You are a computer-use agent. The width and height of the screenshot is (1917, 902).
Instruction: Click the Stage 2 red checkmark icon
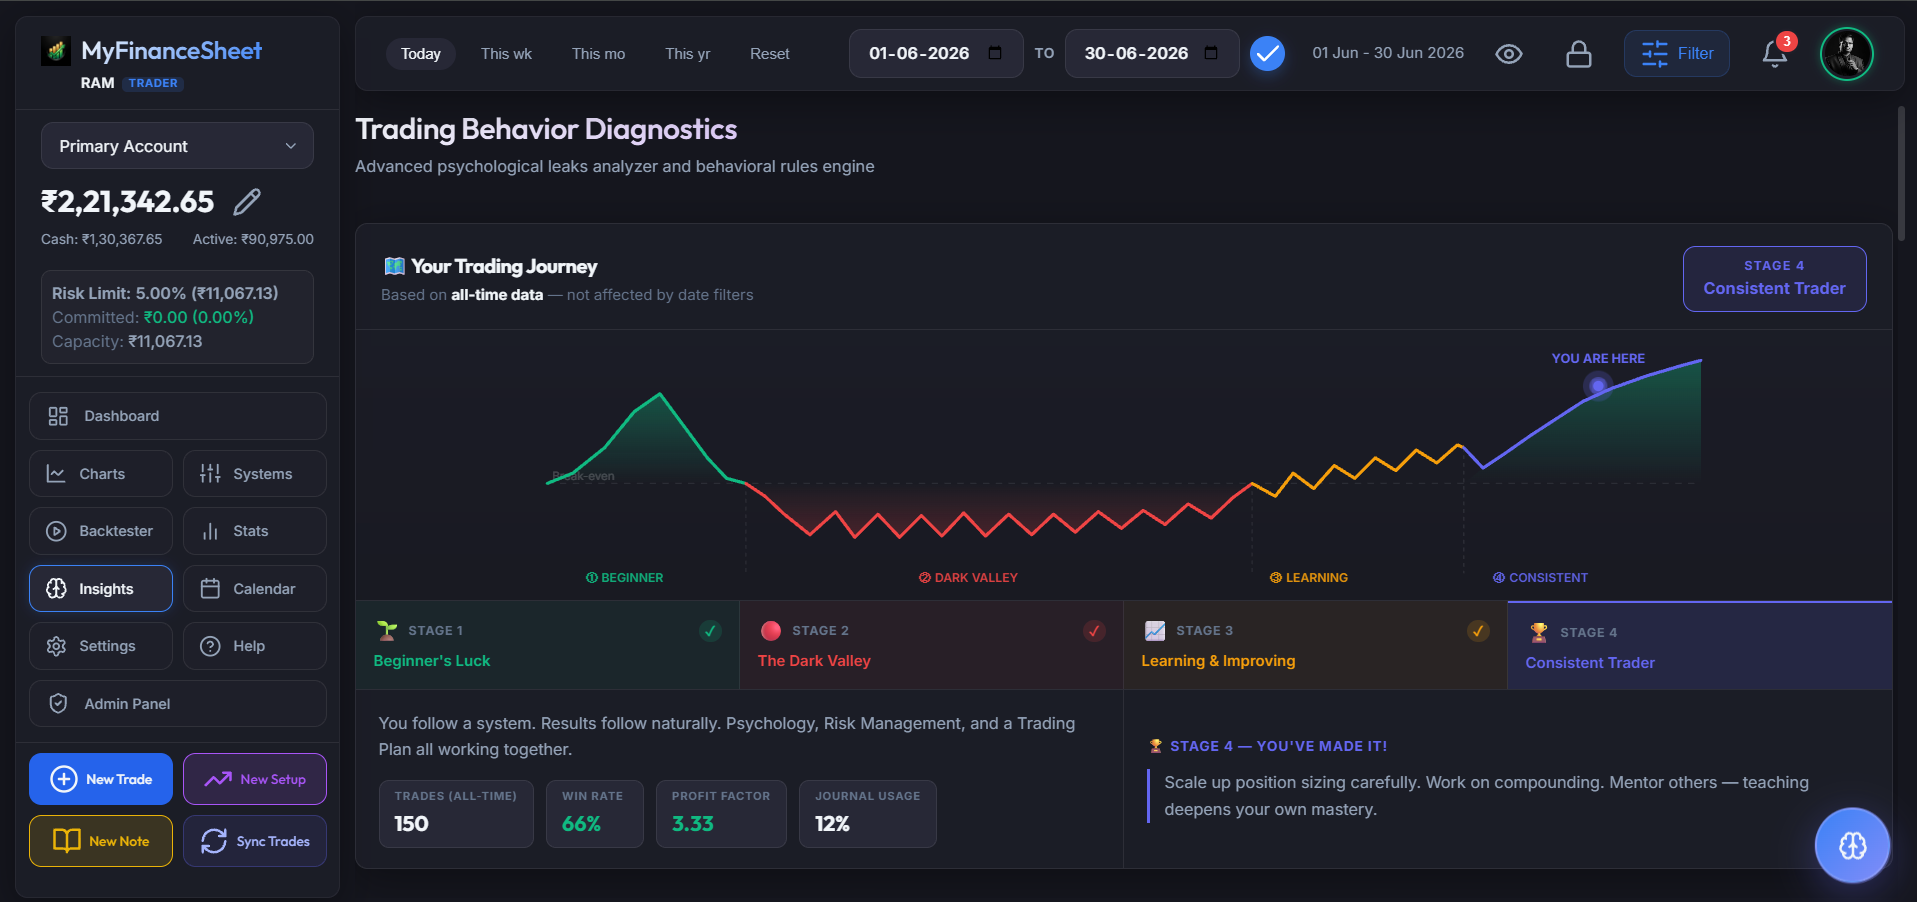pos(1094,631)
